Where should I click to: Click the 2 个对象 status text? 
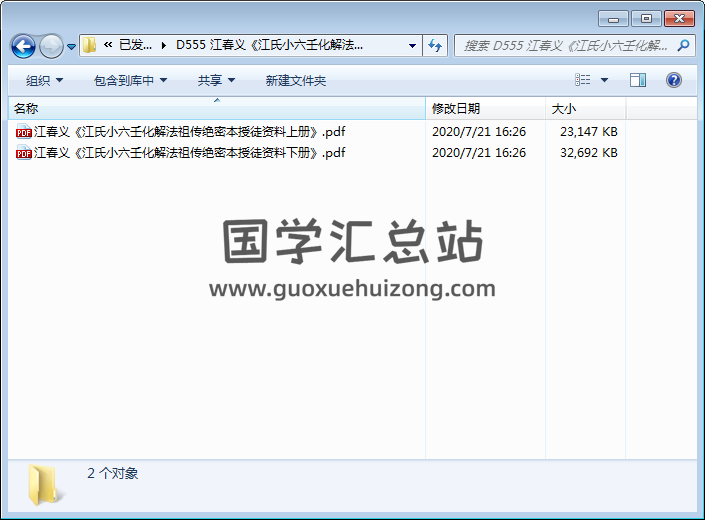pyautogui.click(x=112, y=473)
